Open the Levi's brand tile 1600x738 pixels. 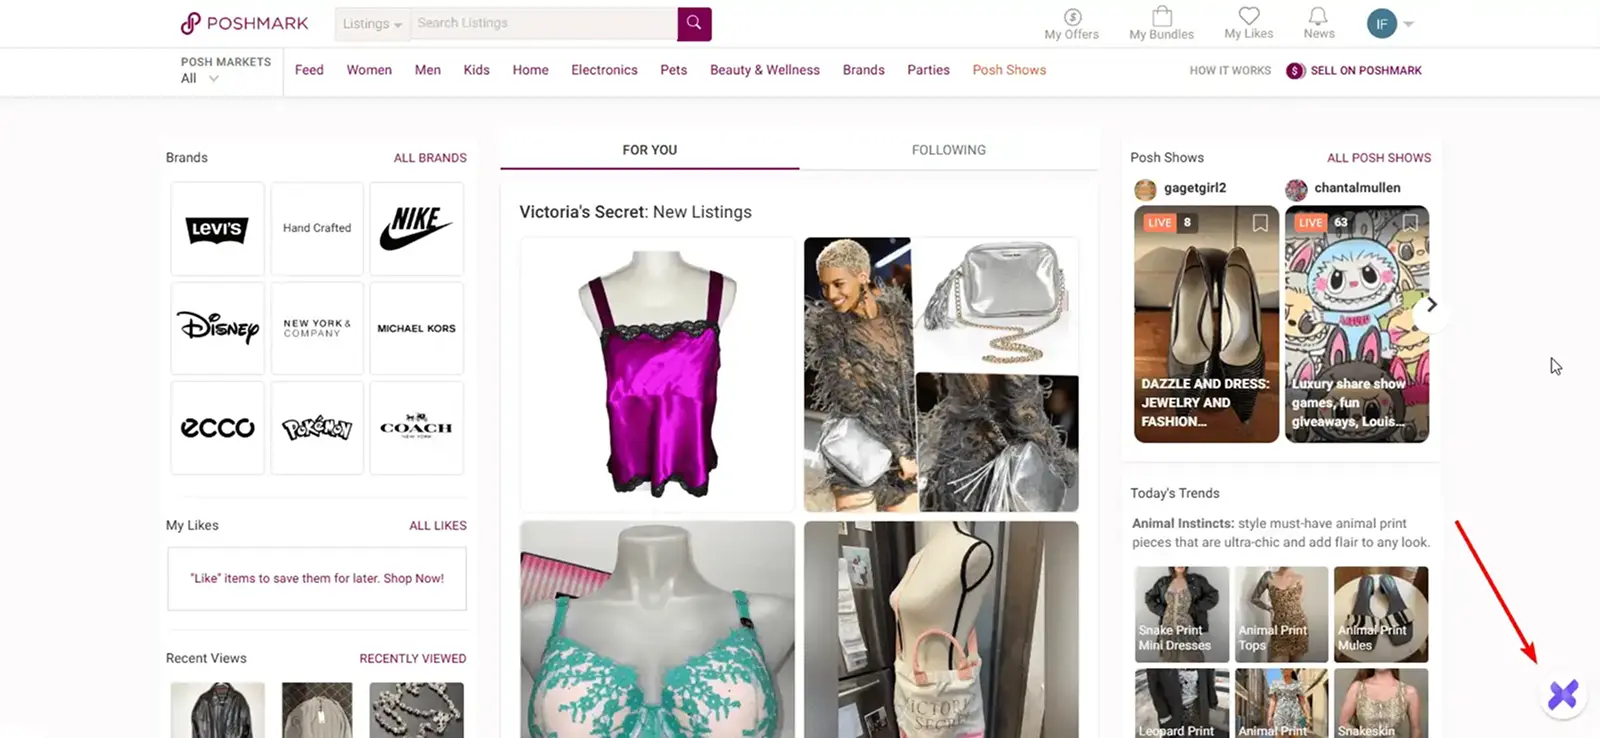[217, 229]
